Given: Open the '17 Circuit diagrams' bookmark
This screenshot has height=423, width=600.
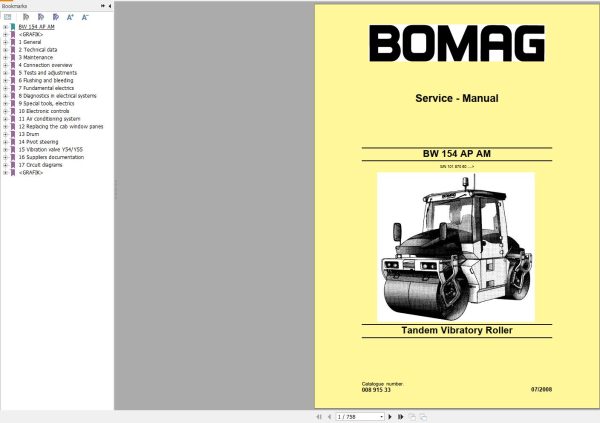Looking at the screenshot, I should pos(40,165).
